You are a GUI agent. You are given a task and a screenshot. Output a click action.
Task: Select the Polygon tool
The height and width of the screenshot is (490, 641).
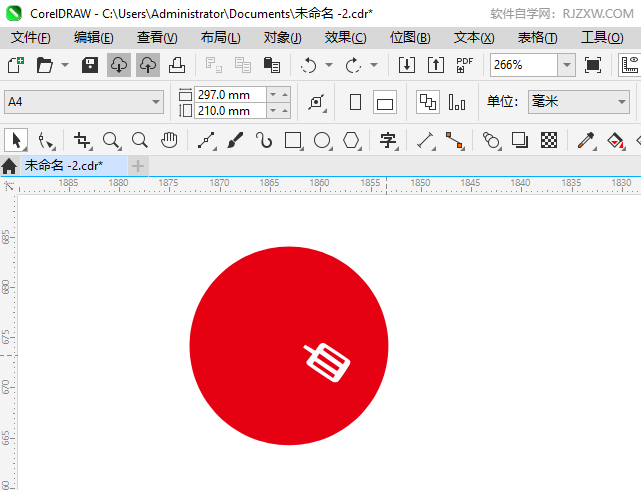pyautogui.click(x=352, y=141)
